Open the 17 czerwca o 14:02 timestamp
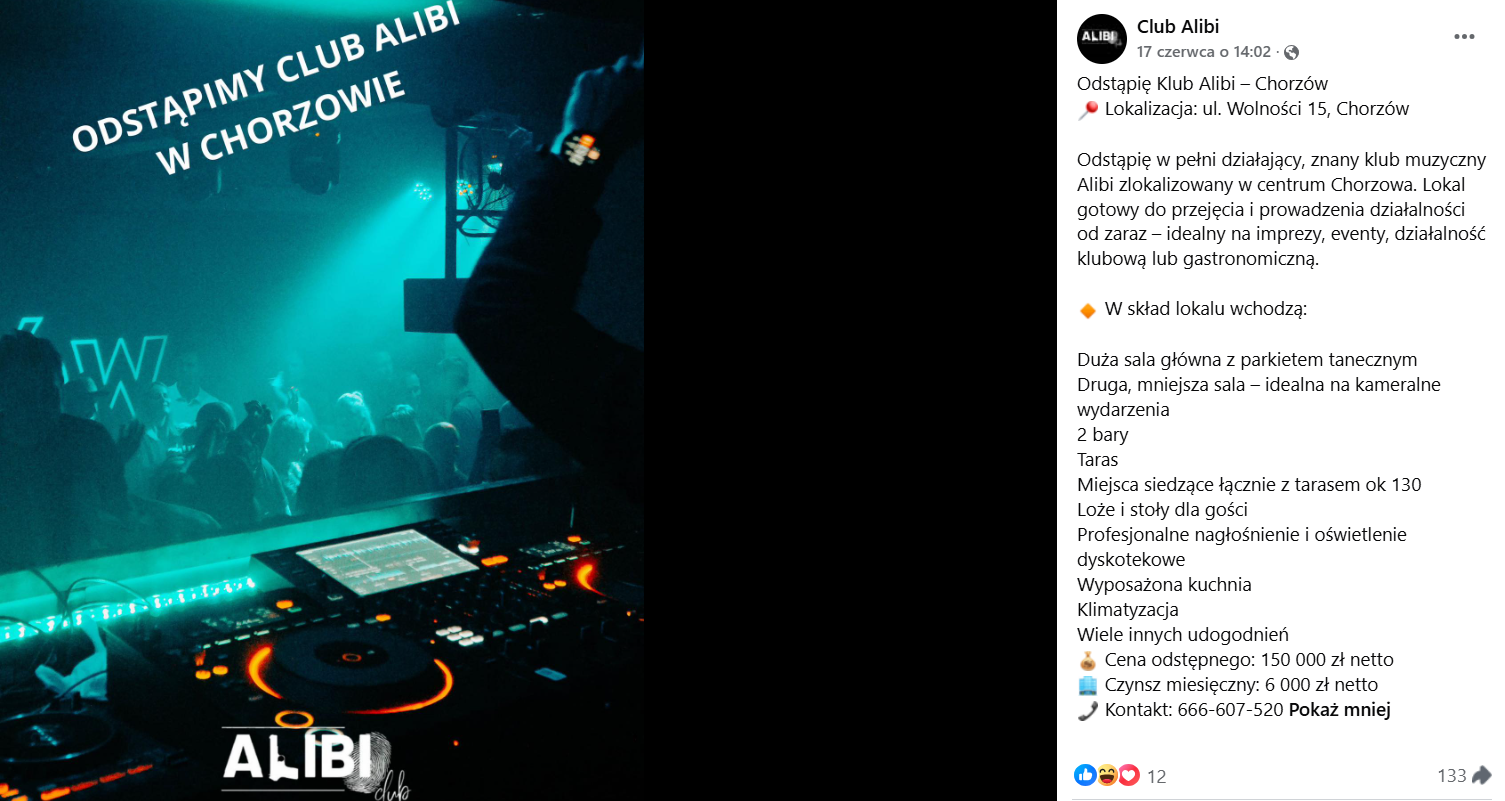 (x=1204, y=52)
